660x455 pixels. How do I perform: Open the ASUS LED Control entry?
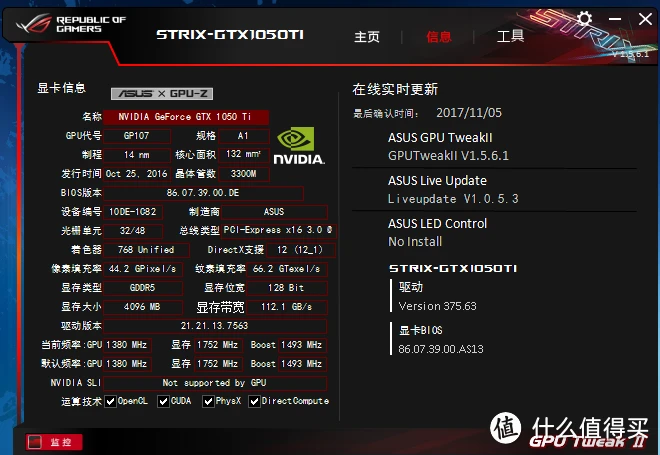click(x=437, y=232)
